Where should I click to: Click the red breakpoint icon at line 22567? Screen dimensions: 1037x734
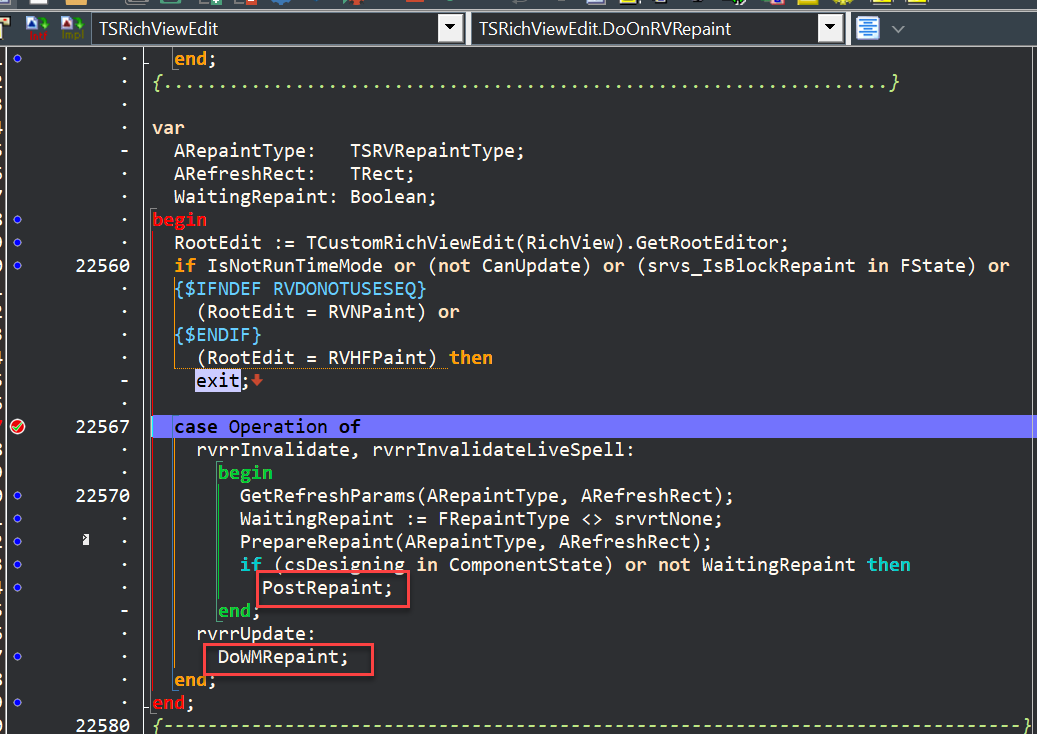(18, 427)
